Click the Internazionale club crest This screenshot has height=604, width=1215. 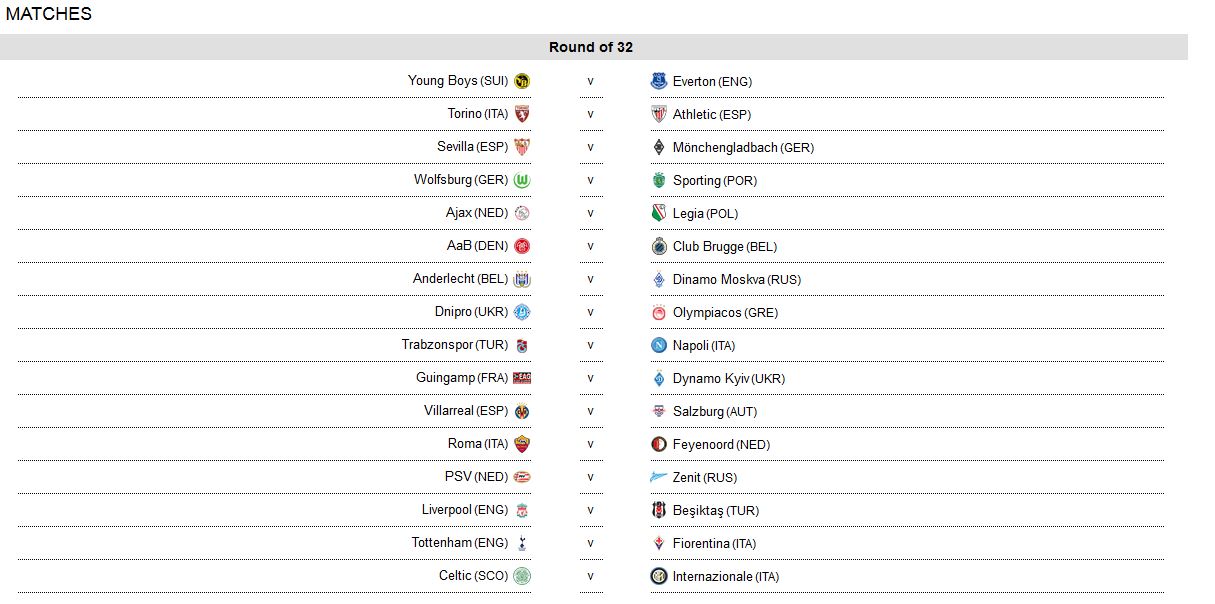point(659,576)
